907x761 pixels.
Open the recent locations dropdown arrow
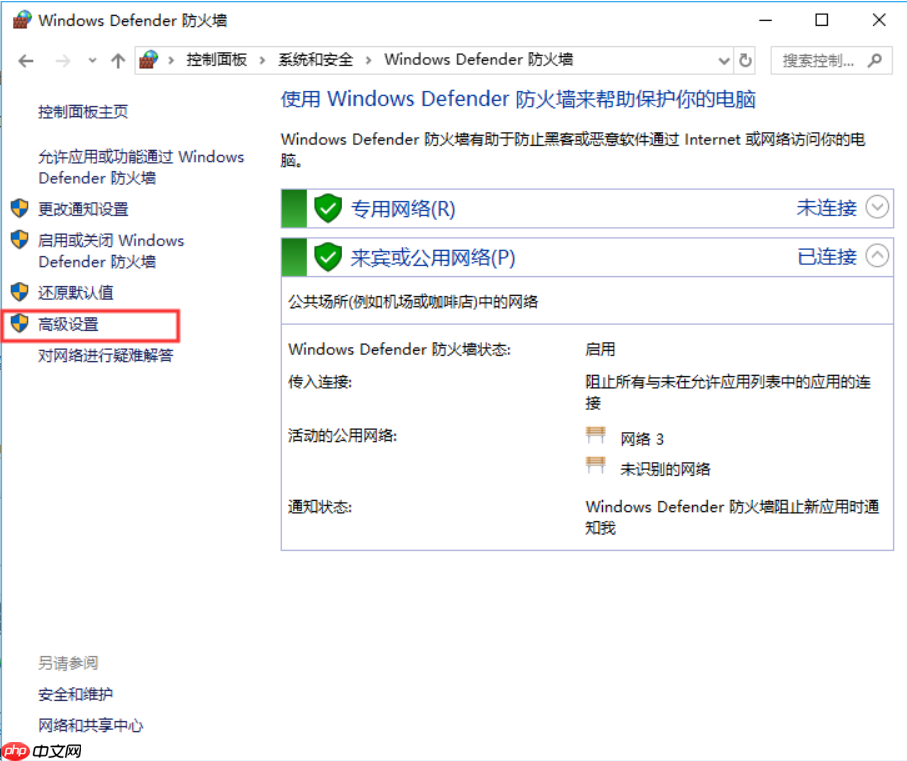pos(92,60)
